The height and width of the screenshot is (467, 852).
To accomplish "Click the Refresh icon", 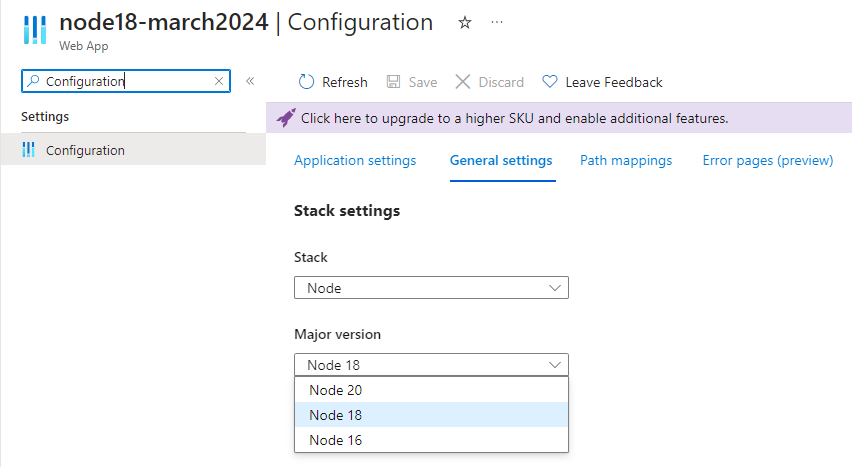I will point(306,82).
